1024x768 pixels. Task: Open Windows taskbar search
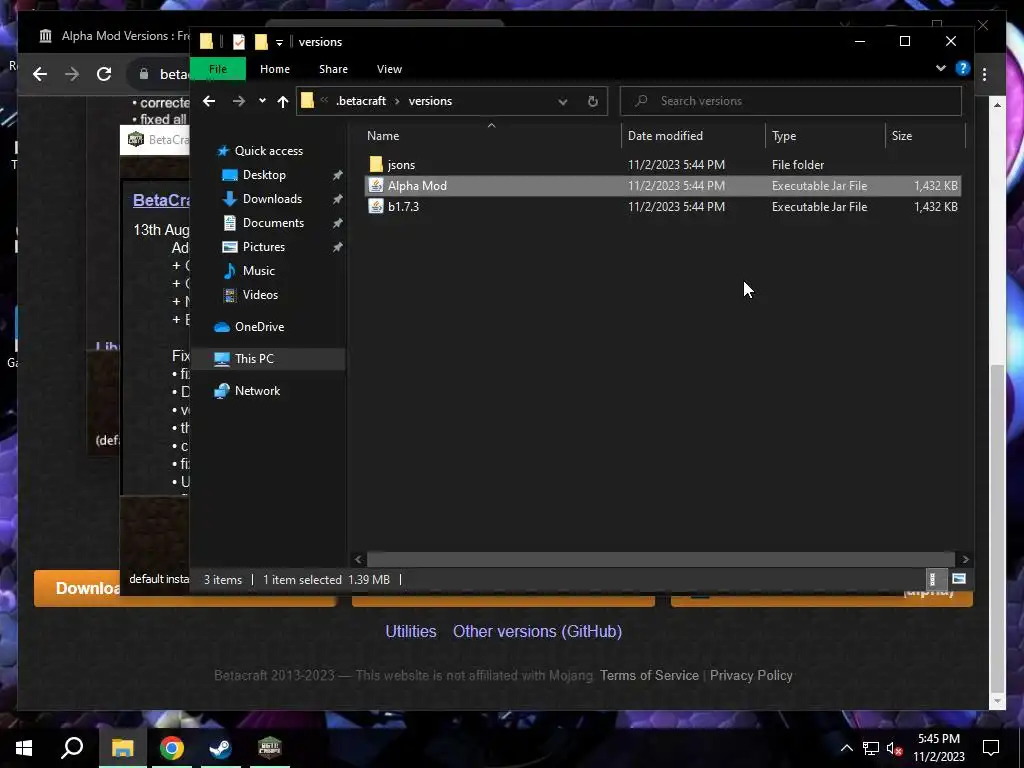(72, 748)
